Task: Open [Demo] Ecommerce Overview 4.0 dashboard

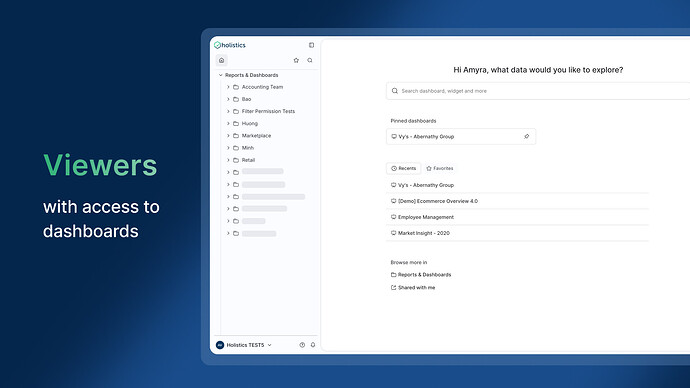Action: pos(517,201)
